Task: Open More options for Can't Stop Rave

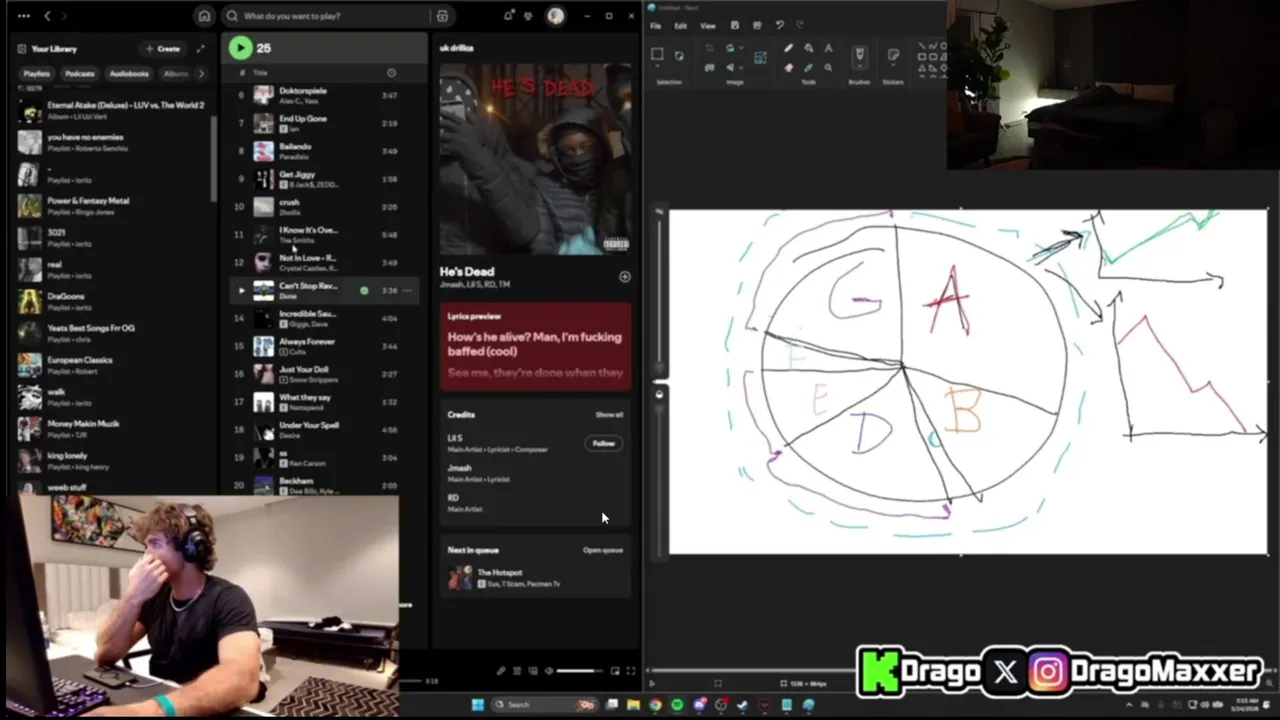Action: point(407,290)
